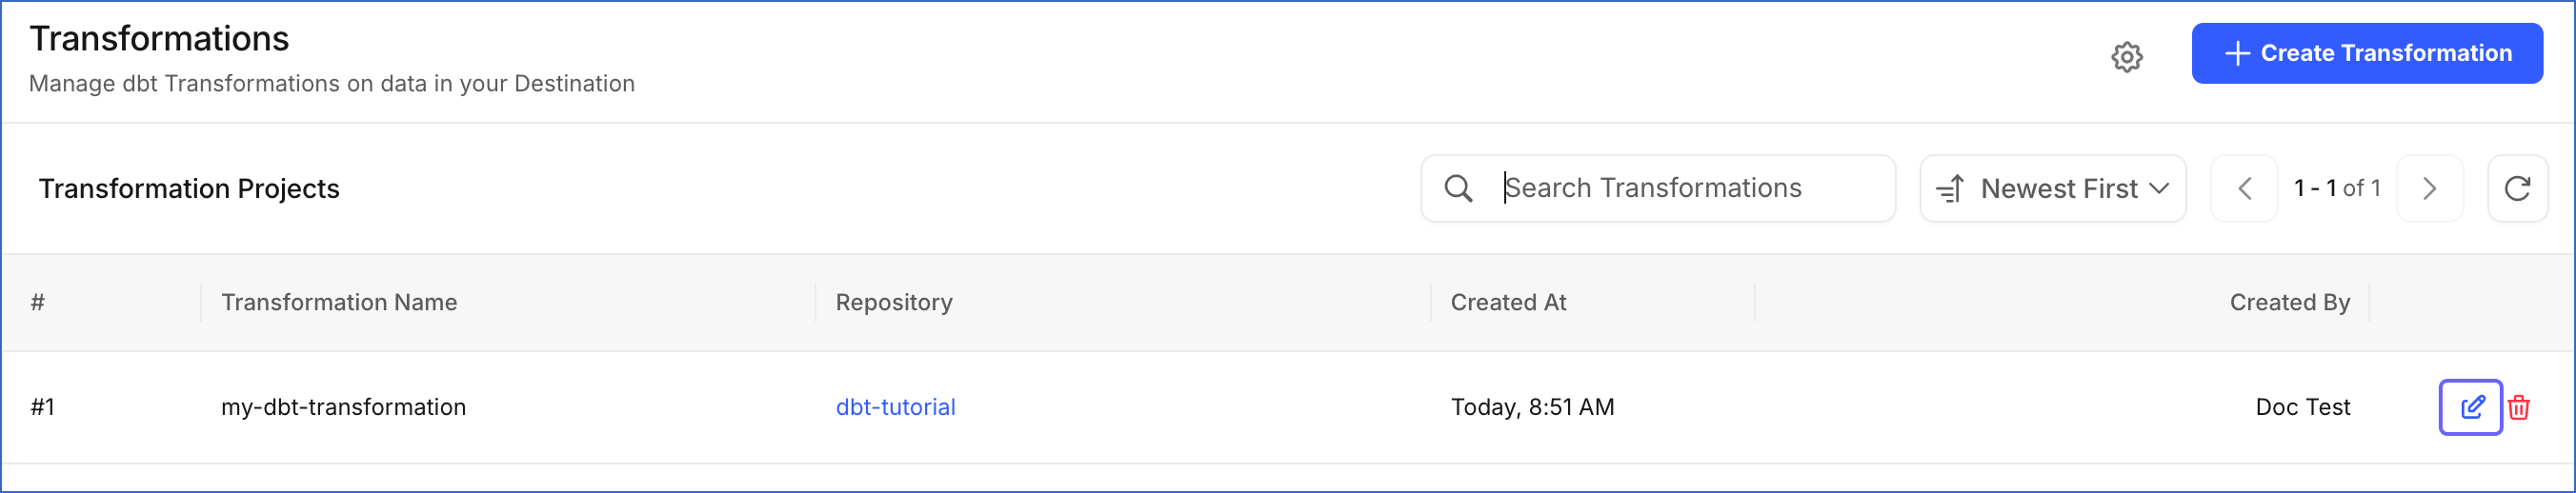The image size is (2576, 493).
Task: Click the magnifying glass search icon
Action: (1458, 188)
